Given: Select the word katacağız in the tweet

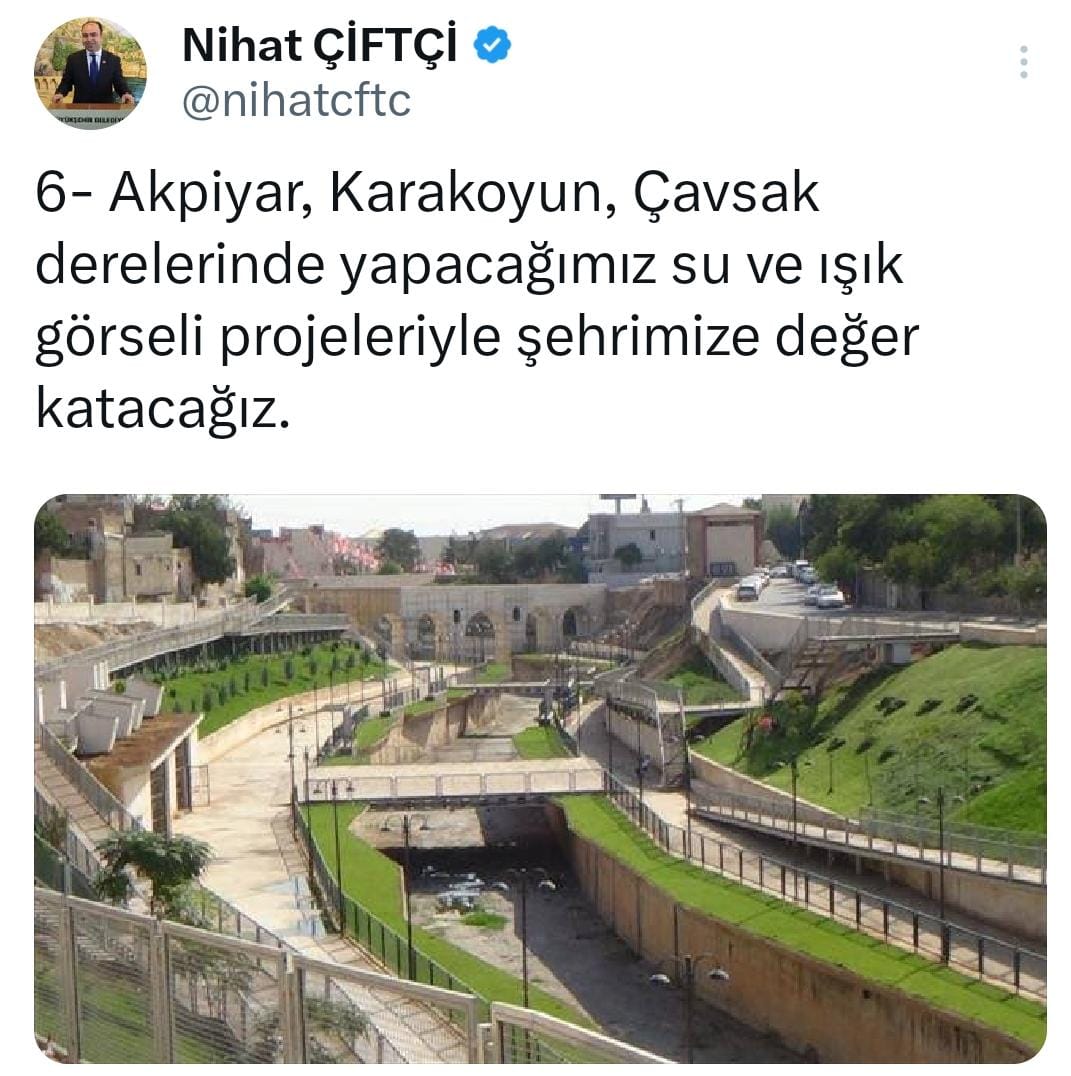Looking at the screenshot, I should pyautogui.click(x=163, y=410).
